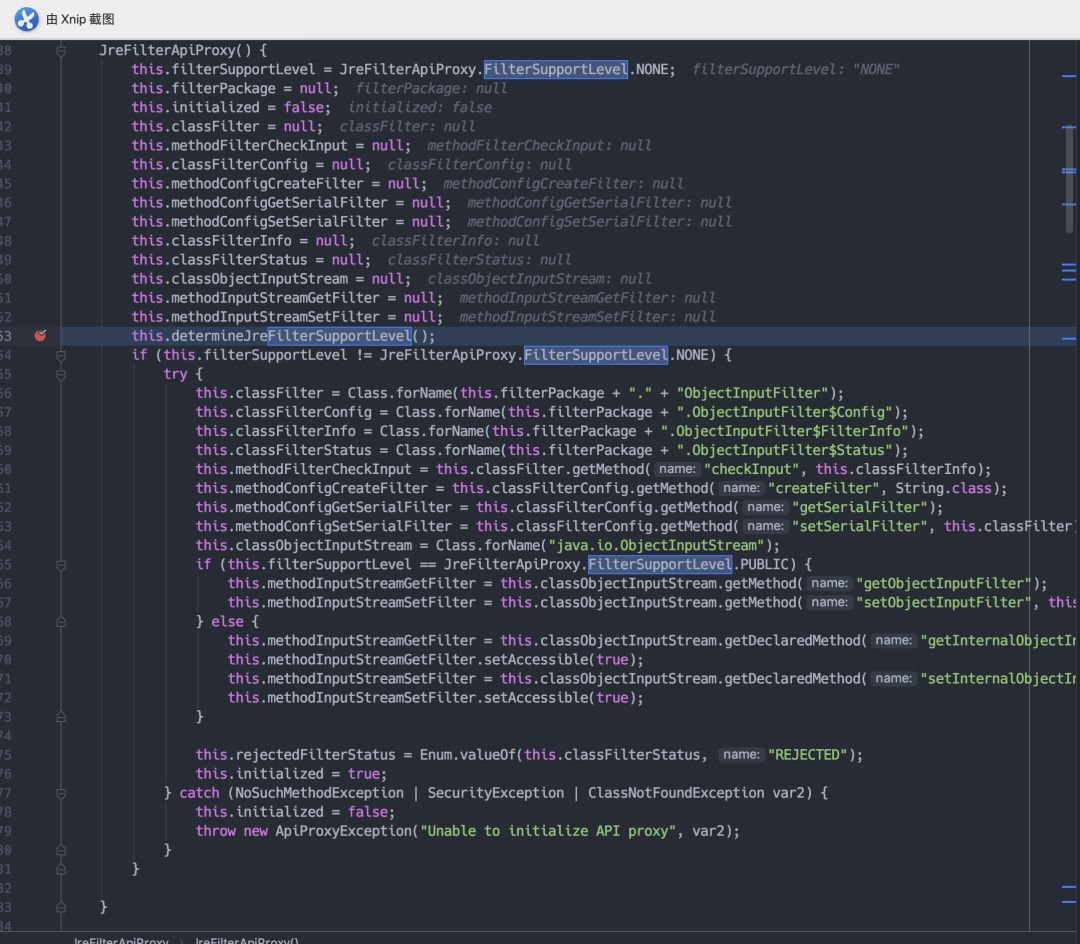Grab the vertical scrollbar thumb in the editor

point(1069,179)
